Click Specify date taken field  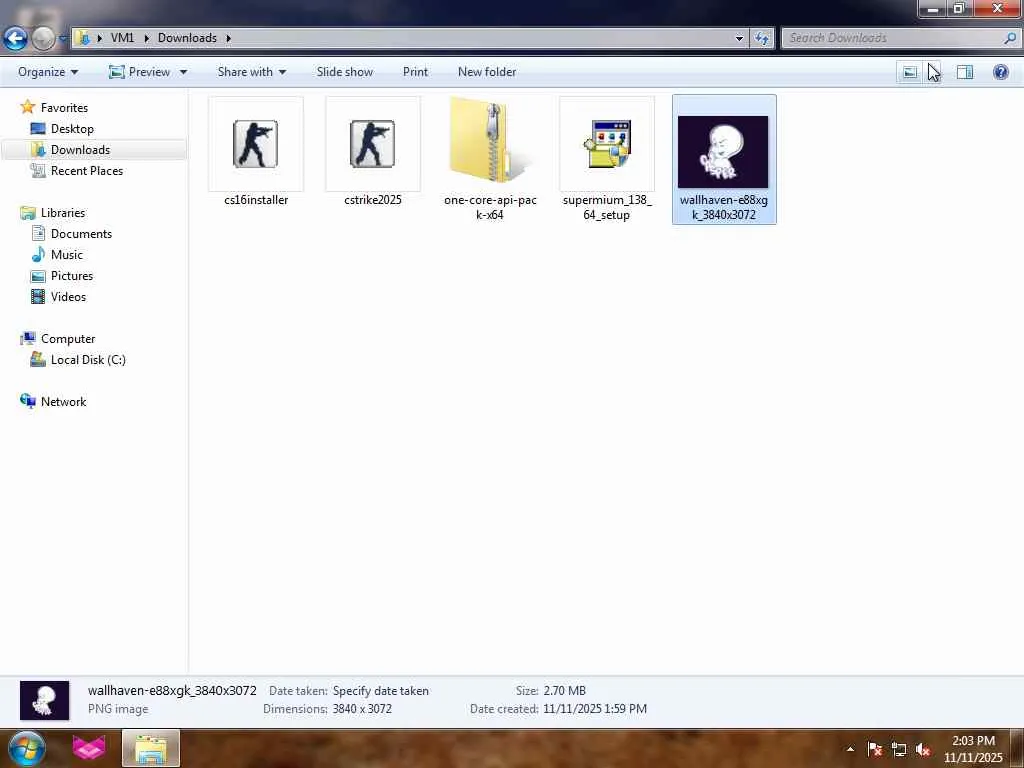point(381,691)
